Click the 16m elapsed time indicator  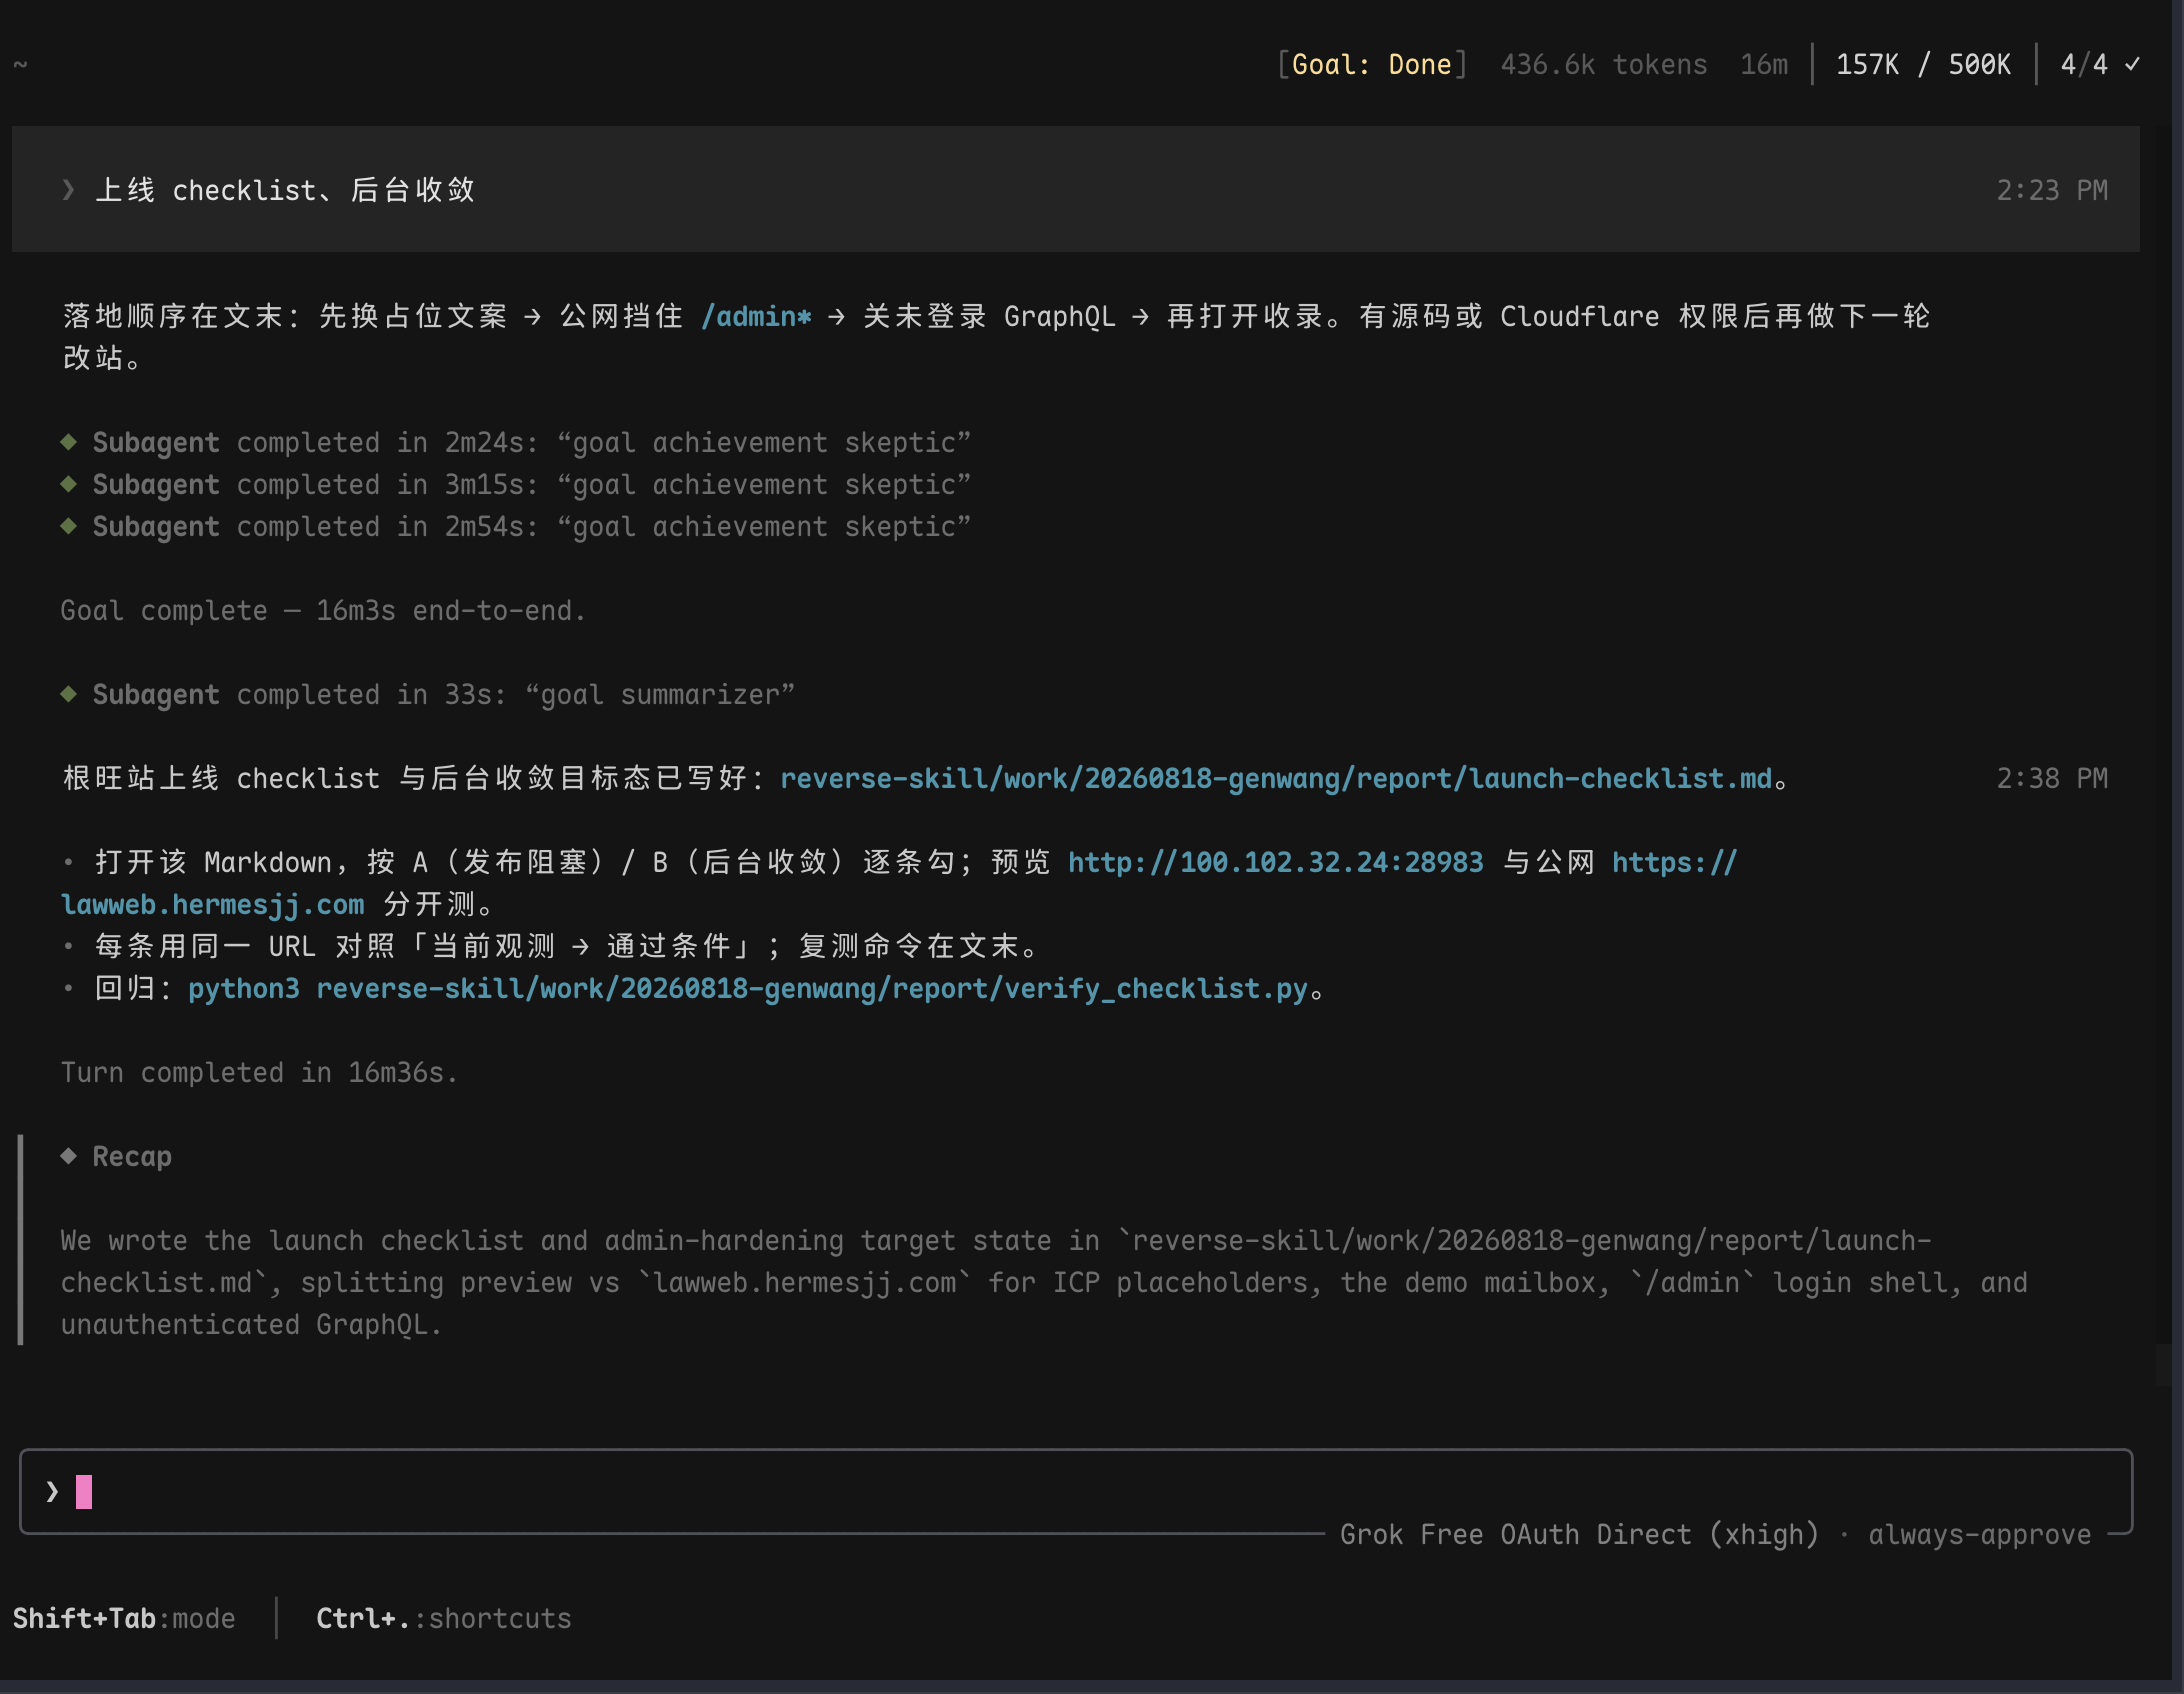(x=1764, y=65)
